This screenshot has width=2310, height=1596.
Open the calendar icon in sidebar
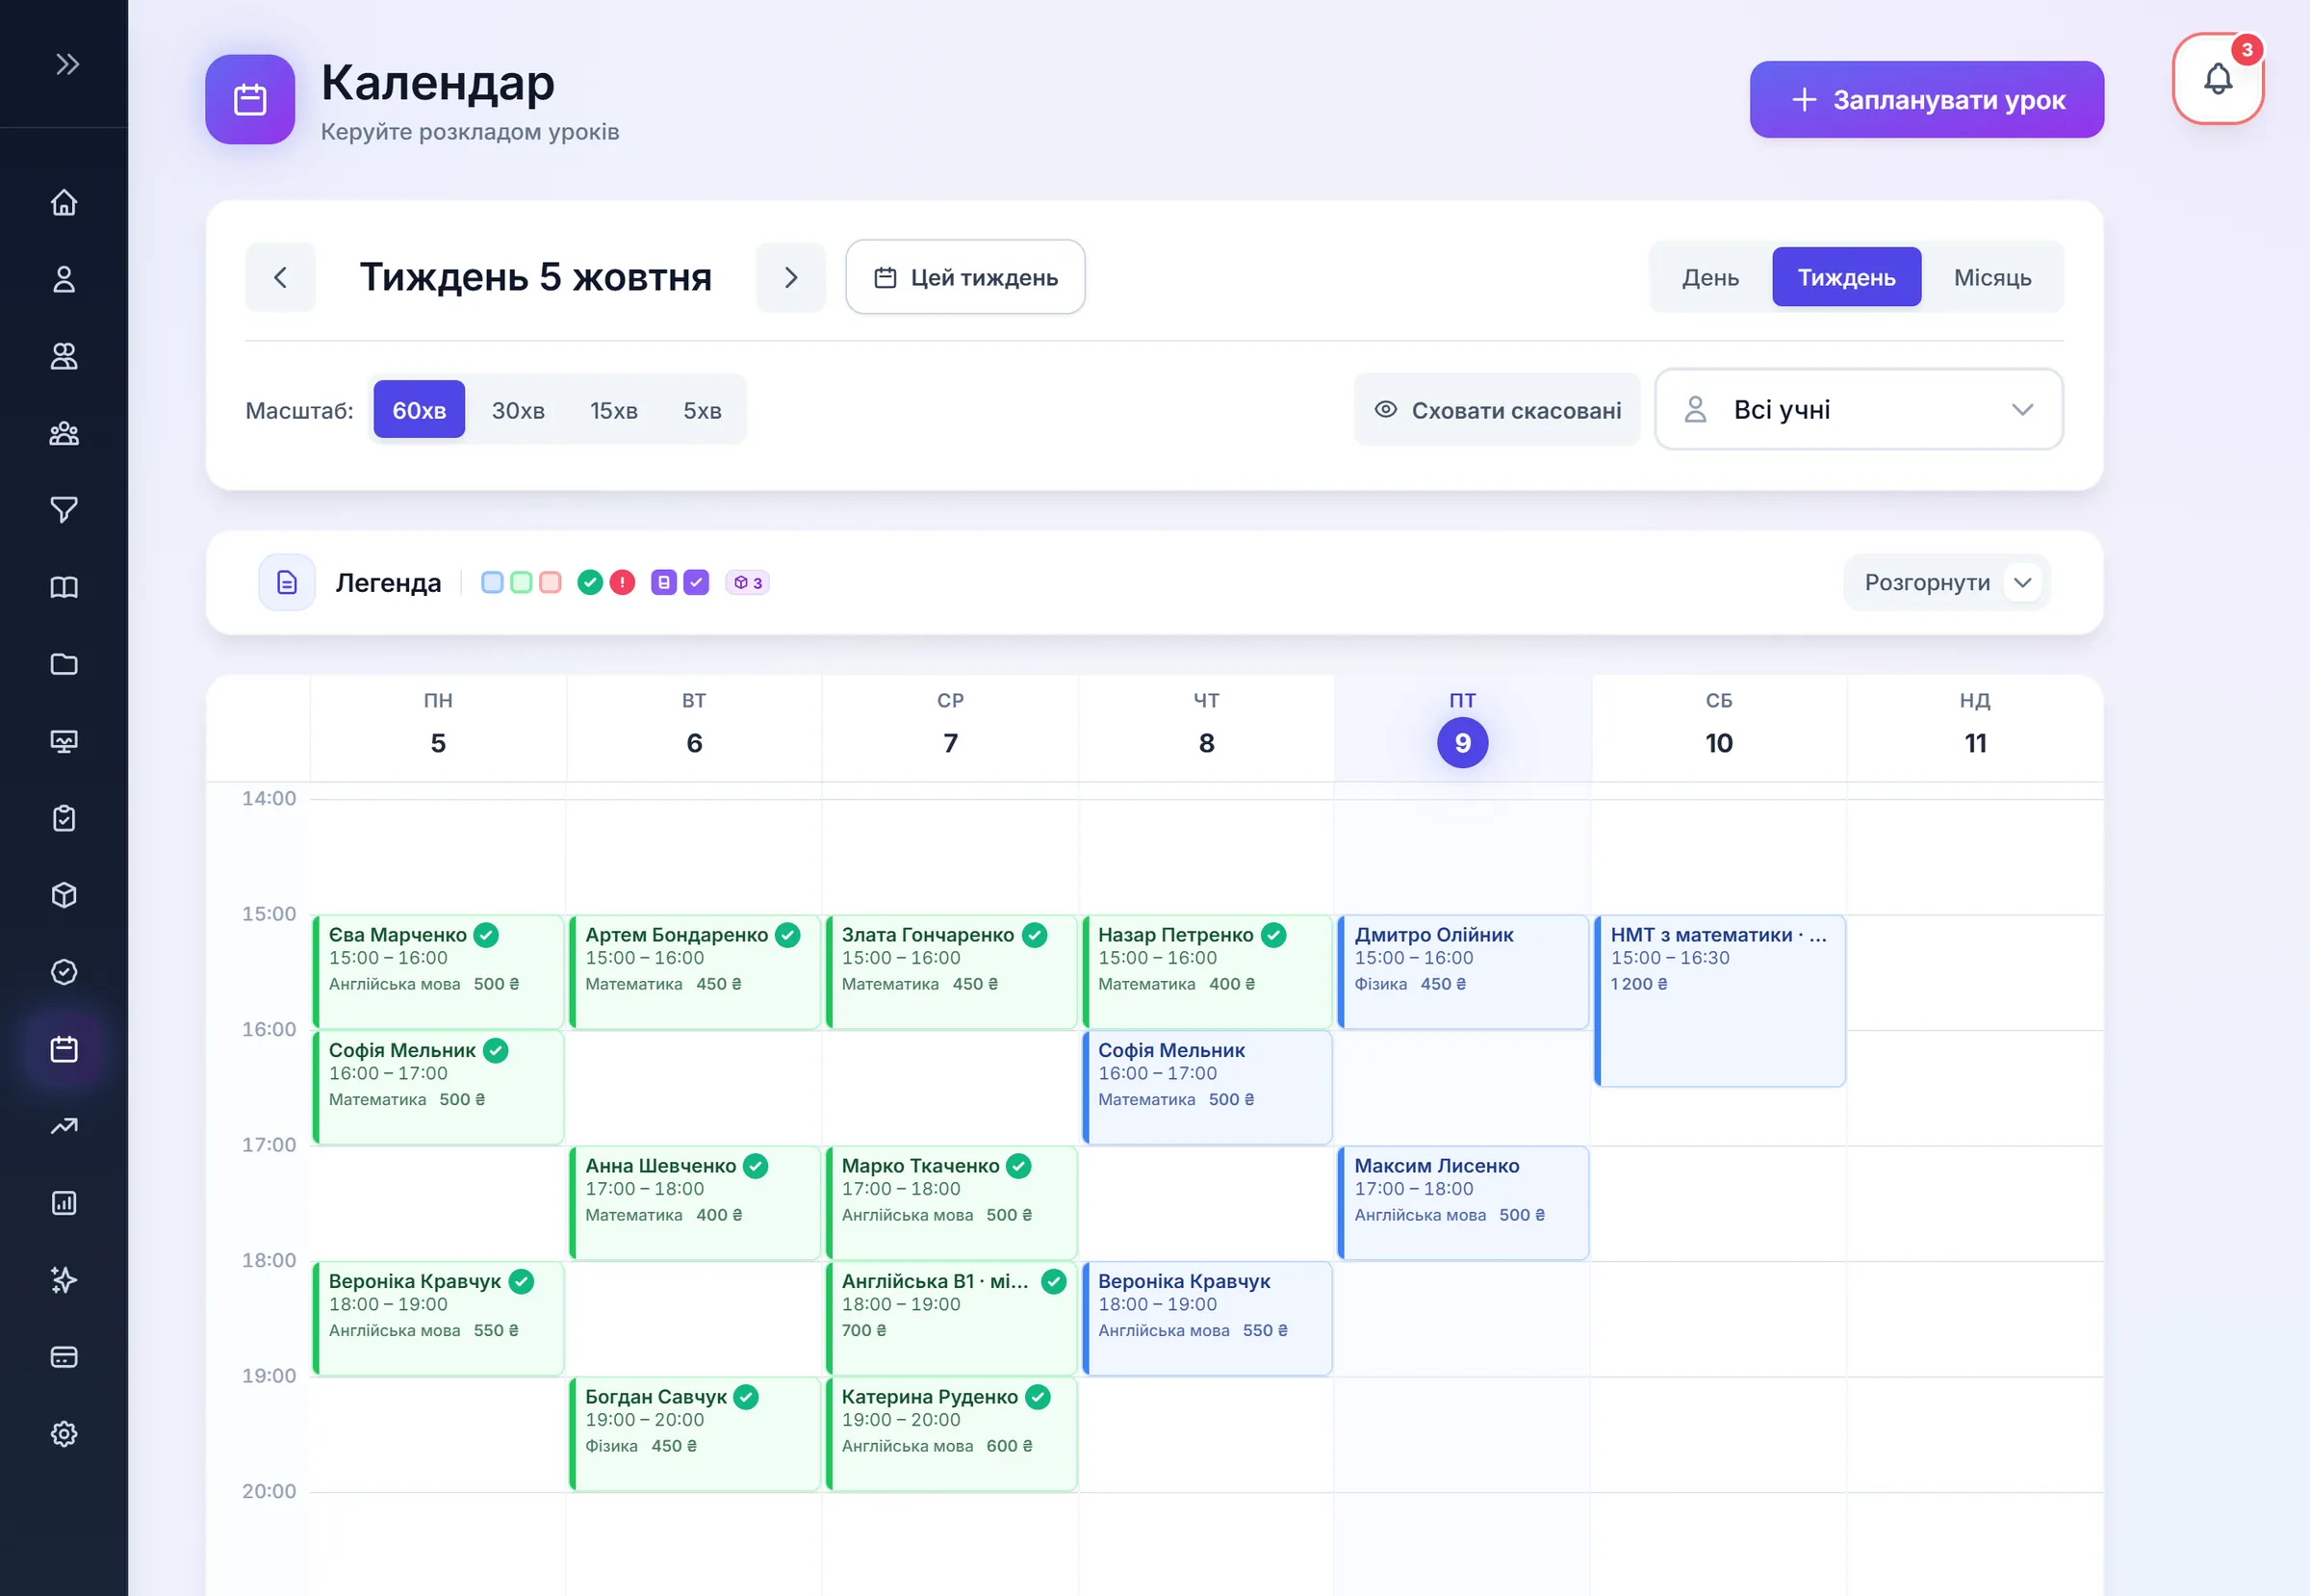(x=64, y=1049)
